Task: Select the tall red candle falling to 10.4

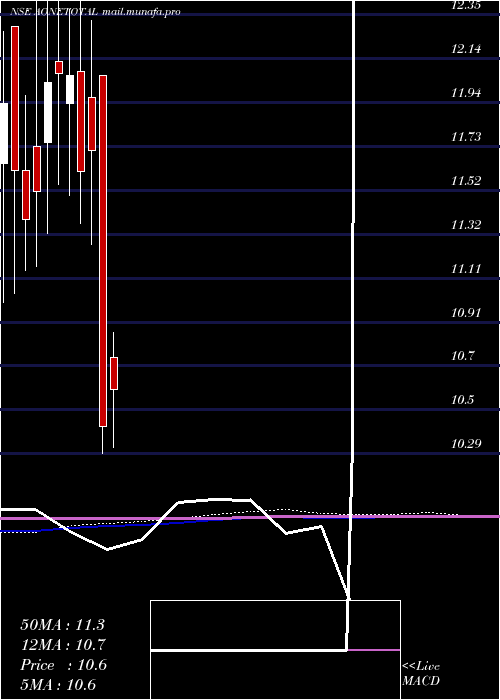Action: (x=103, y=251)
